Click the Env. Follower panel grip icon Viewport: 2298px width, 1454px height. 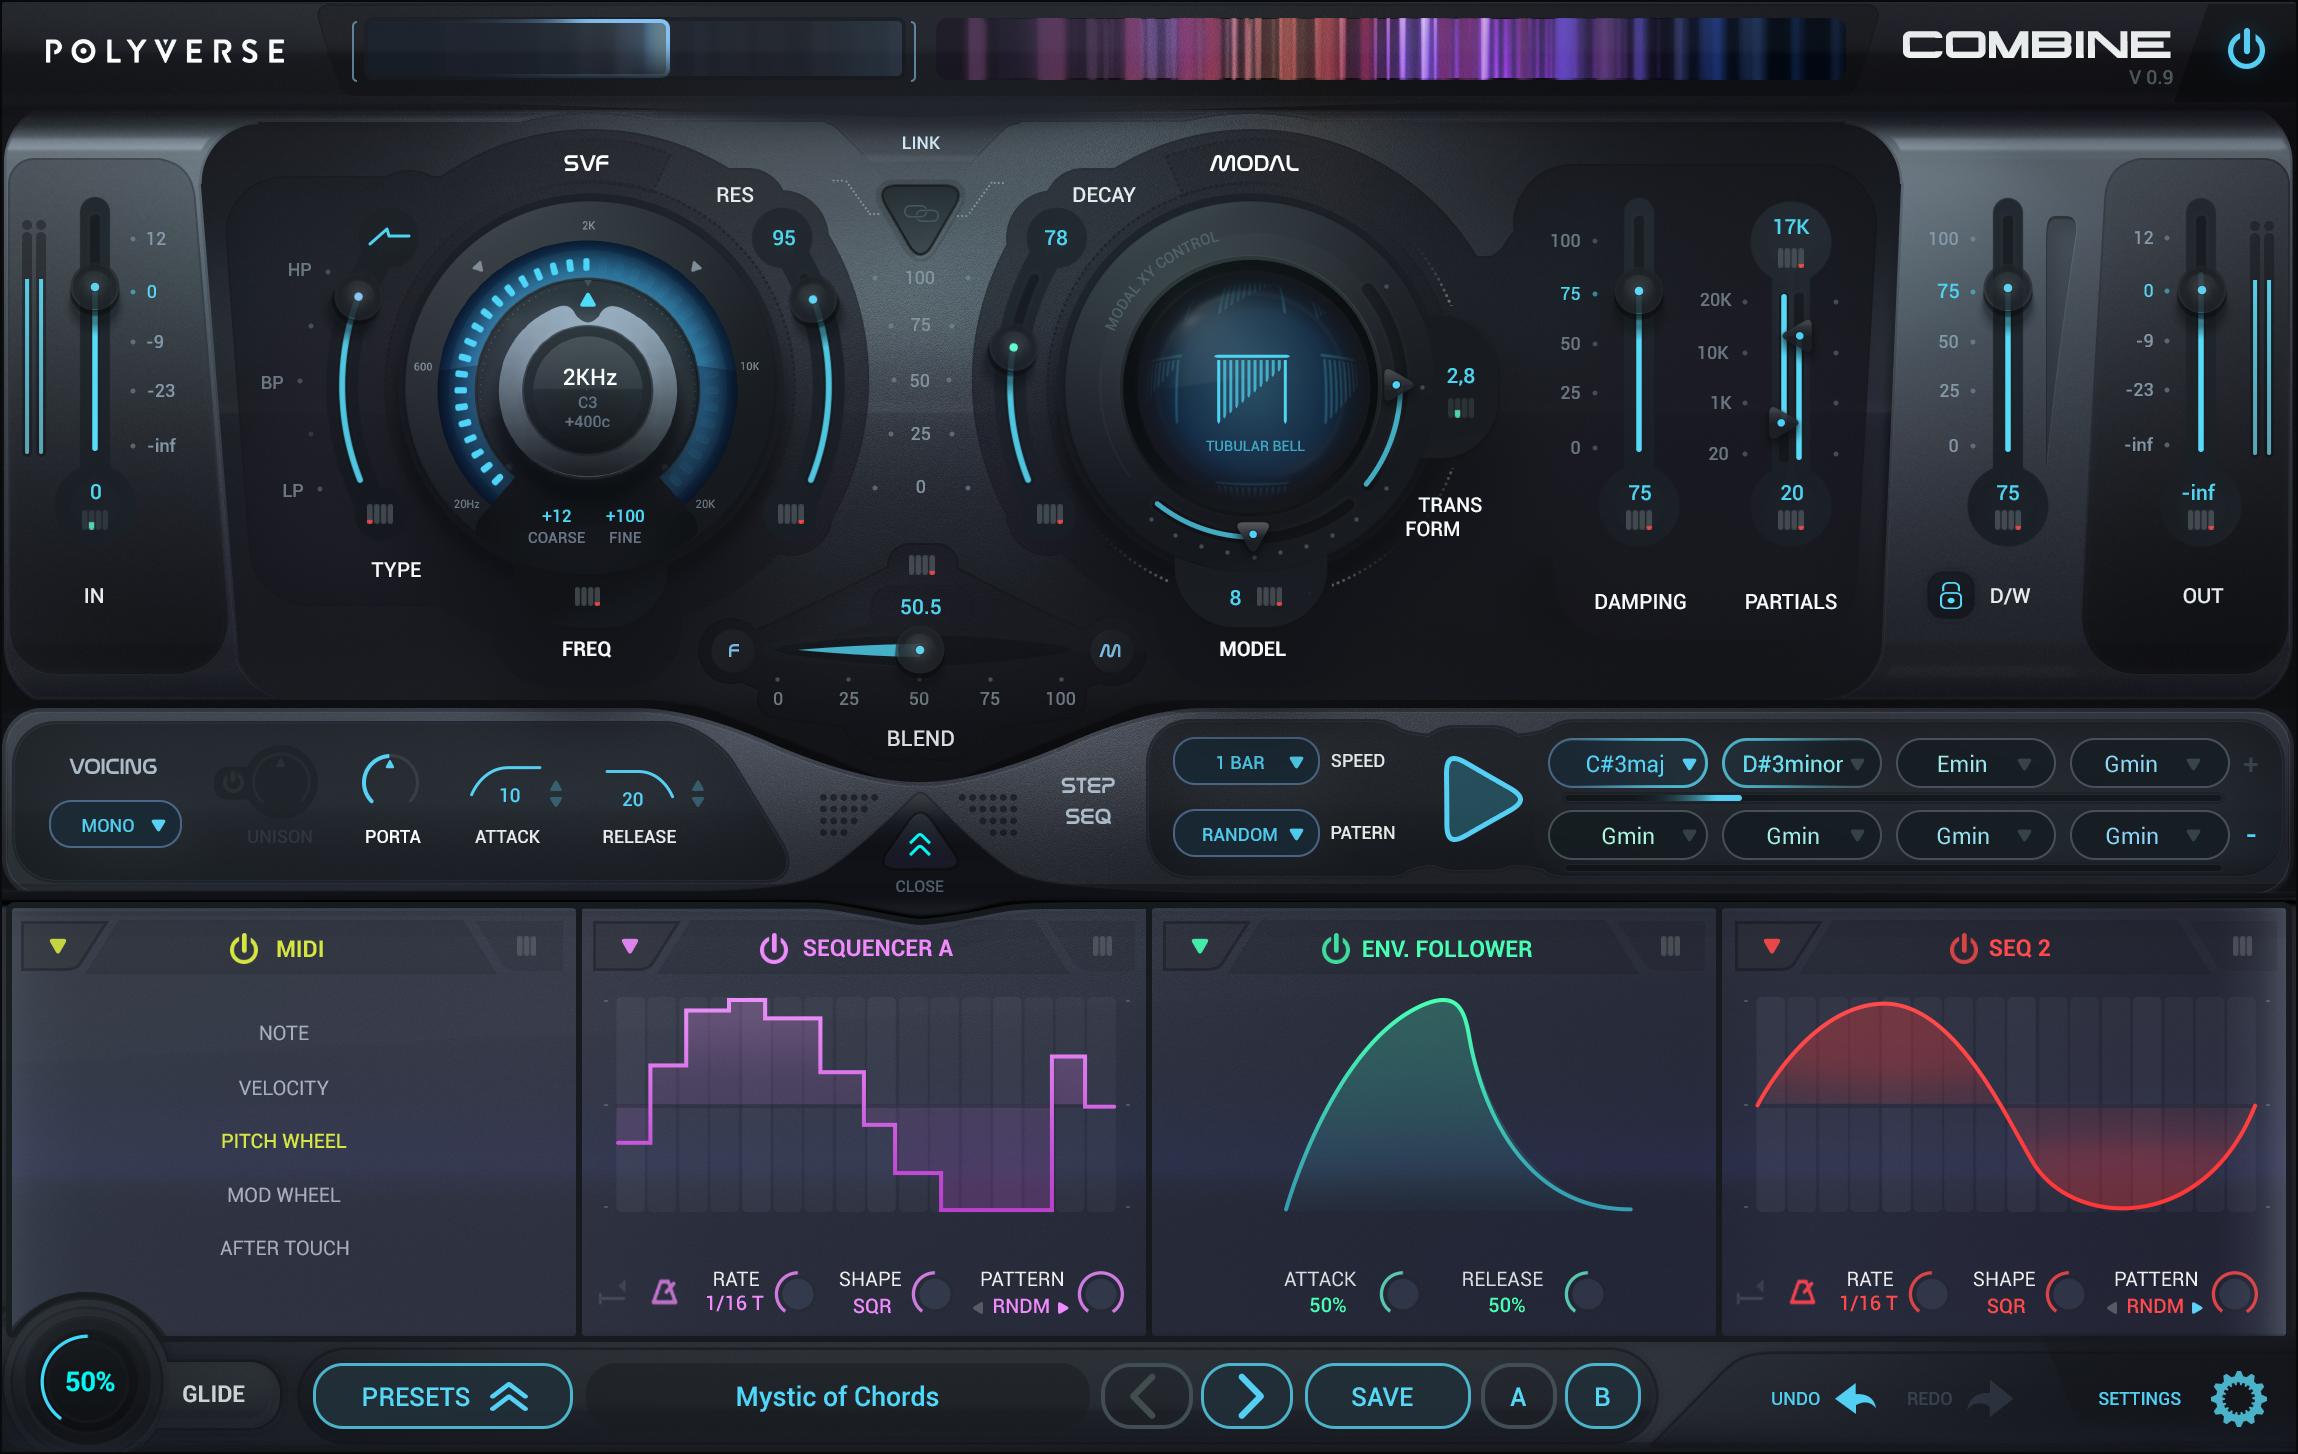point(1670,946)
